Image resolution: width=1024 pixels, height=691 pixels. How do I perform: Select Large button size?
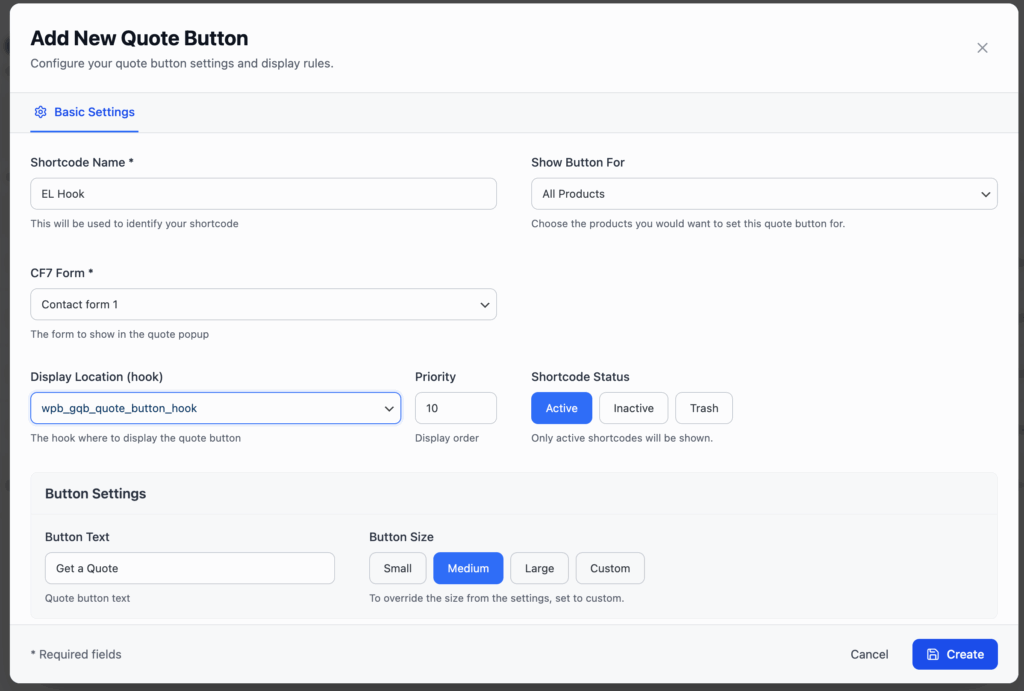pyautogui.click(x=539, y=568)
